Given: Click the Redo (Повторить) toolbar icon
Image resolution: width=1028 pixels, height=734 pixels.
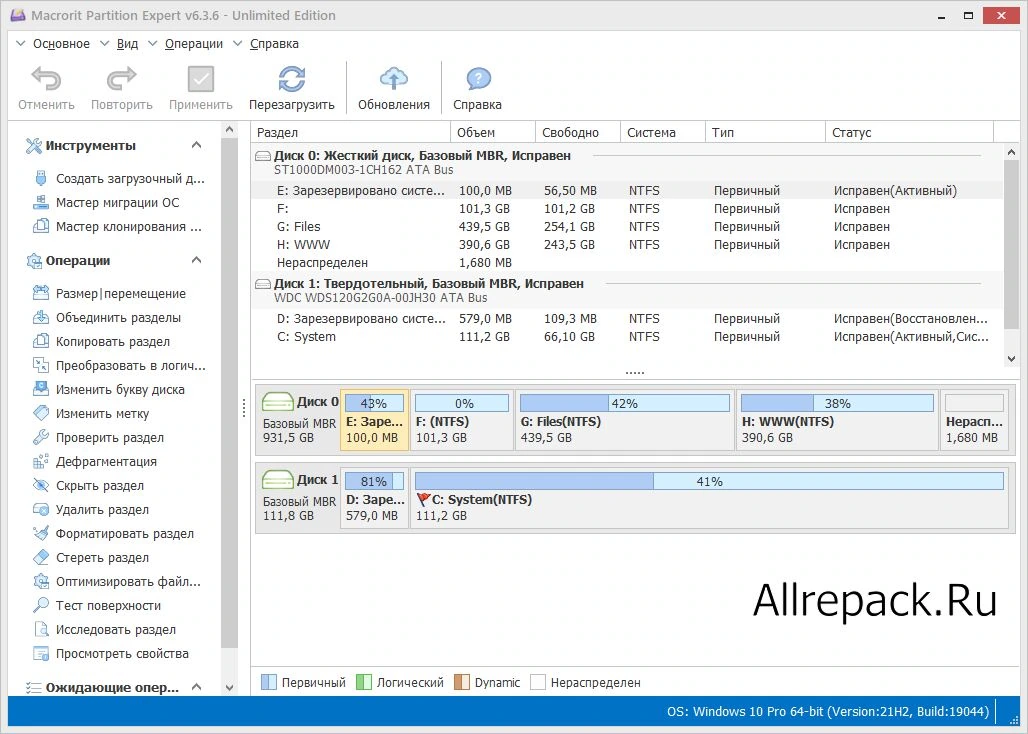Looking at the screenshot, I should click(x=121, y=79).
